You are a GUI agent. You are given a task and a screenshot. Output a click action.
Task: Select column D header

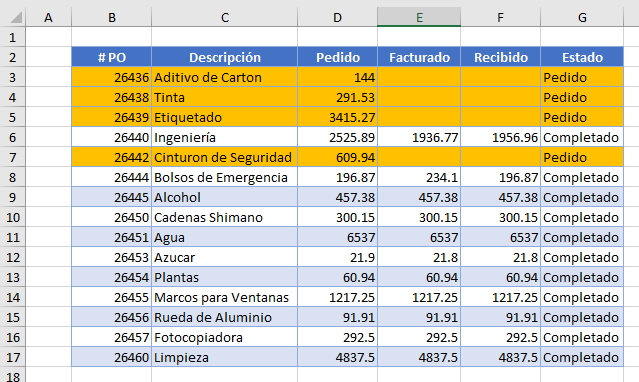point(337,18)
